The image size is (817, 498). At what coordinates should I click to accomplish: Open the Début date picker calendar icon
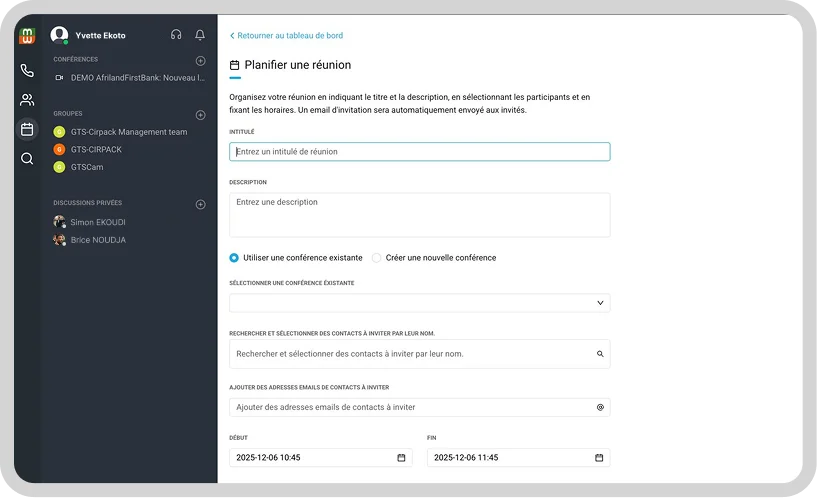pyautogui.click(x=401, y=457)
